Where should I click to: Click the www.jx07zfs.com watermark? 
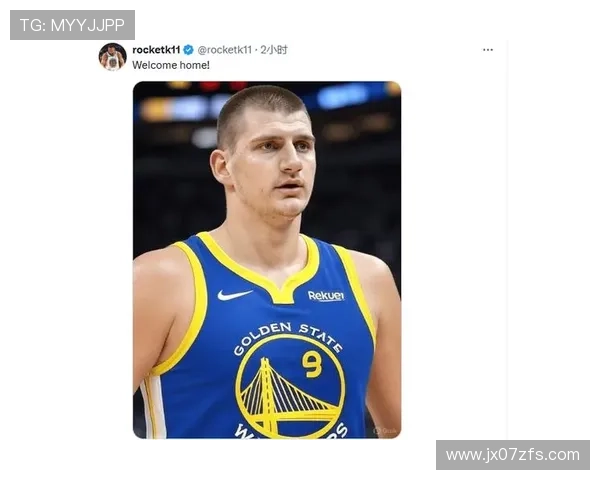pos(513,455)
